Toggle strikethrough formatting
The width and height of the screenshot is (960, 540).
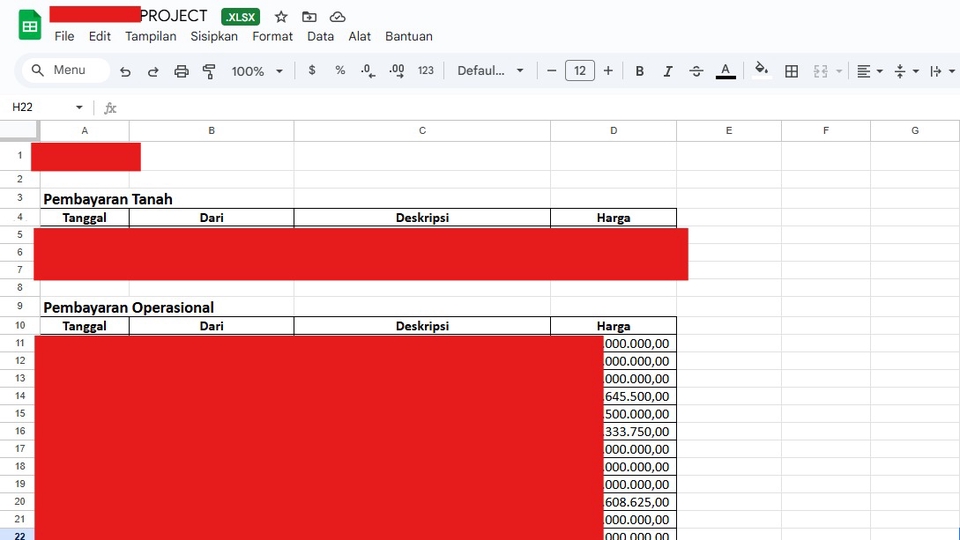click(696, 71)
